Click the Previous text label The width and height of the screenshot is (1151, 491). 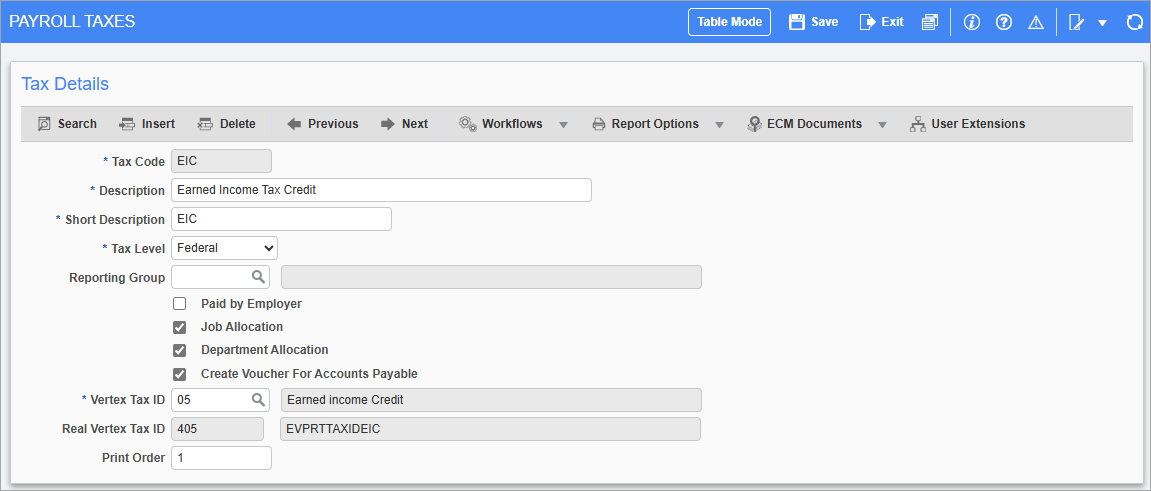333,124
